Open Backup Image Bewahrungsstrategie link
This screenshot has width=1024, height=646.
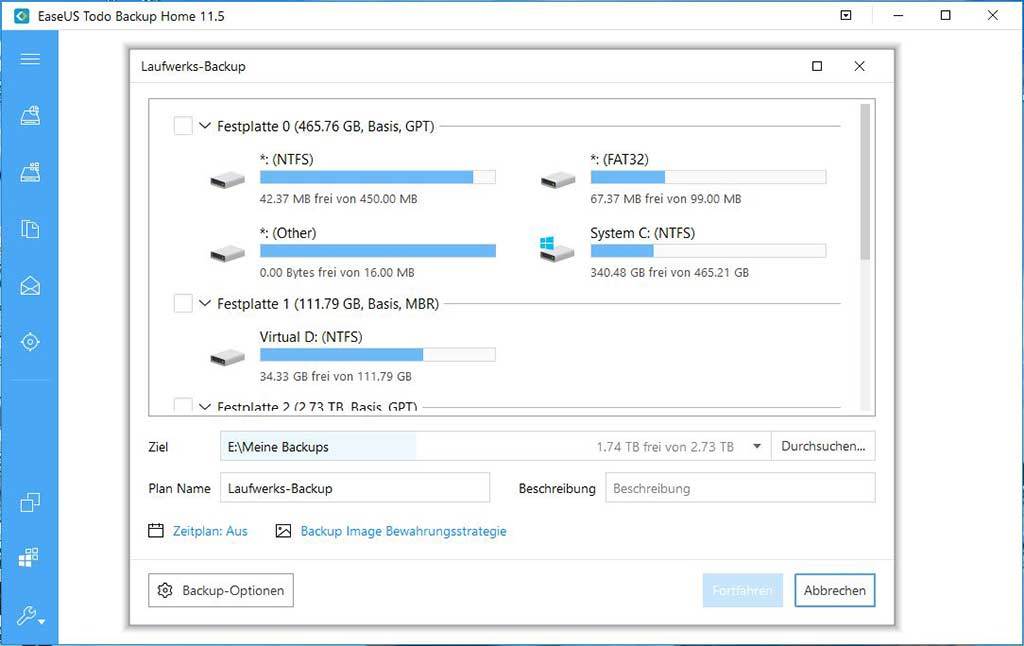404,531
